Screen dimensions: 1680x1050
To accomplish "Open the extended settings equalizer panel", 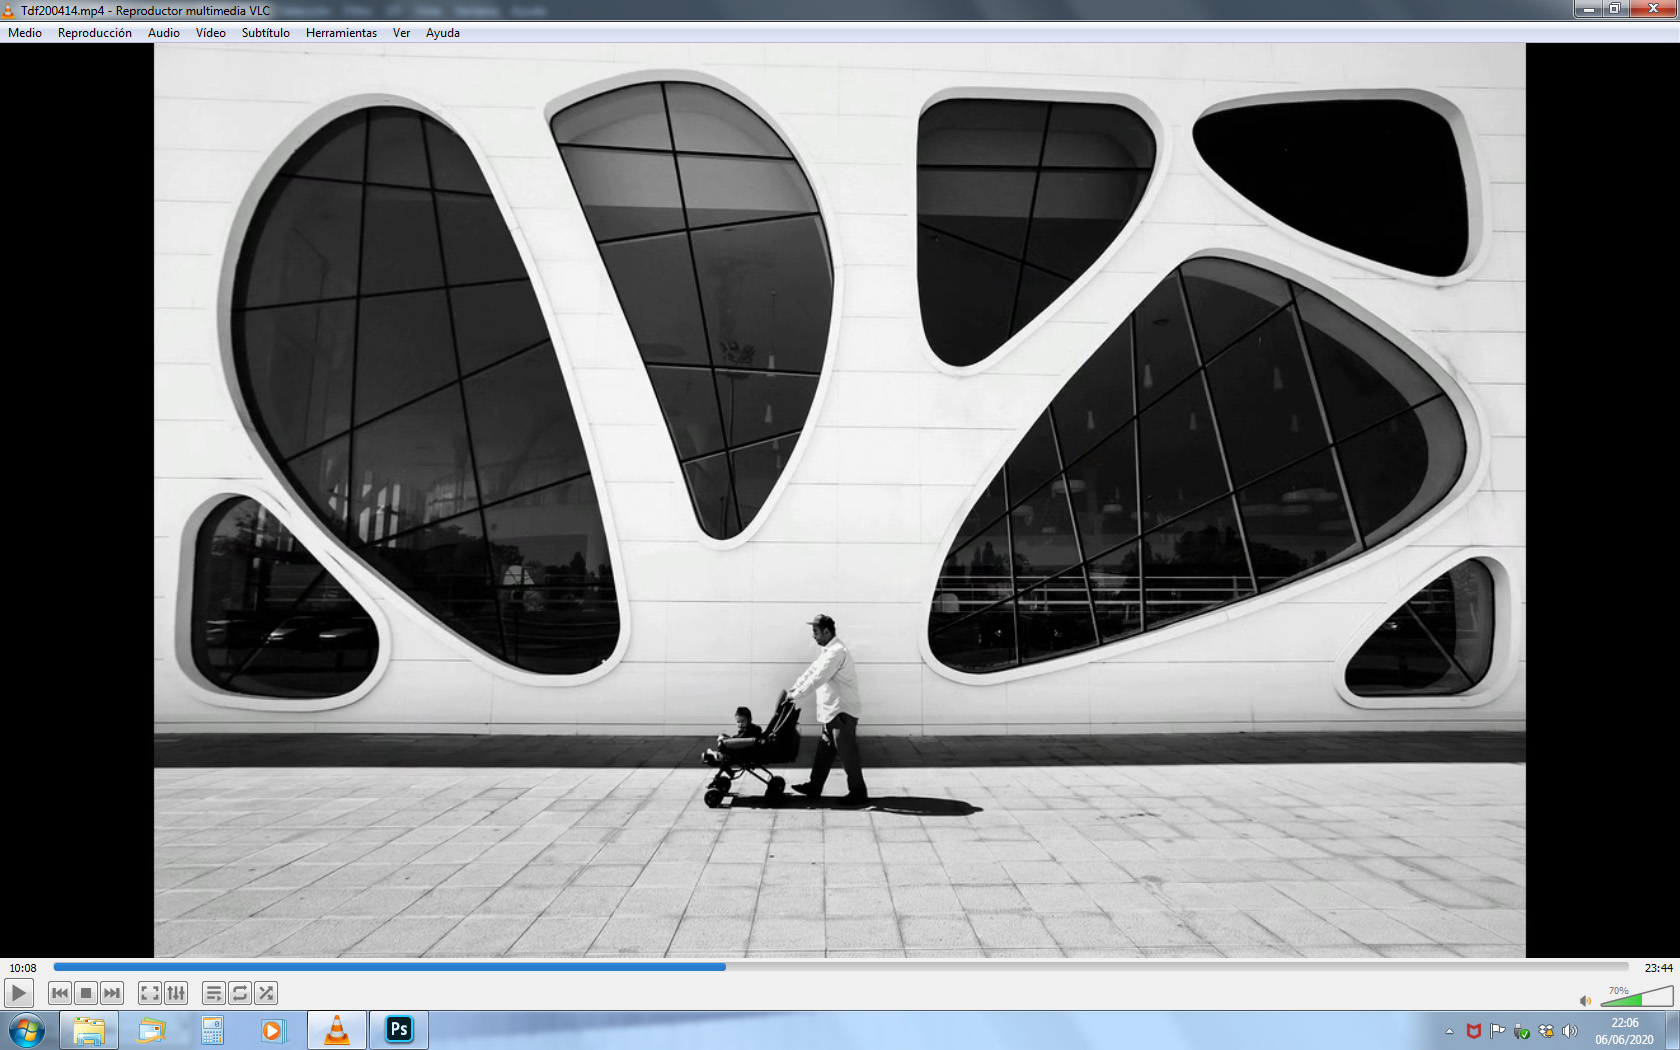I will [176, 993].
